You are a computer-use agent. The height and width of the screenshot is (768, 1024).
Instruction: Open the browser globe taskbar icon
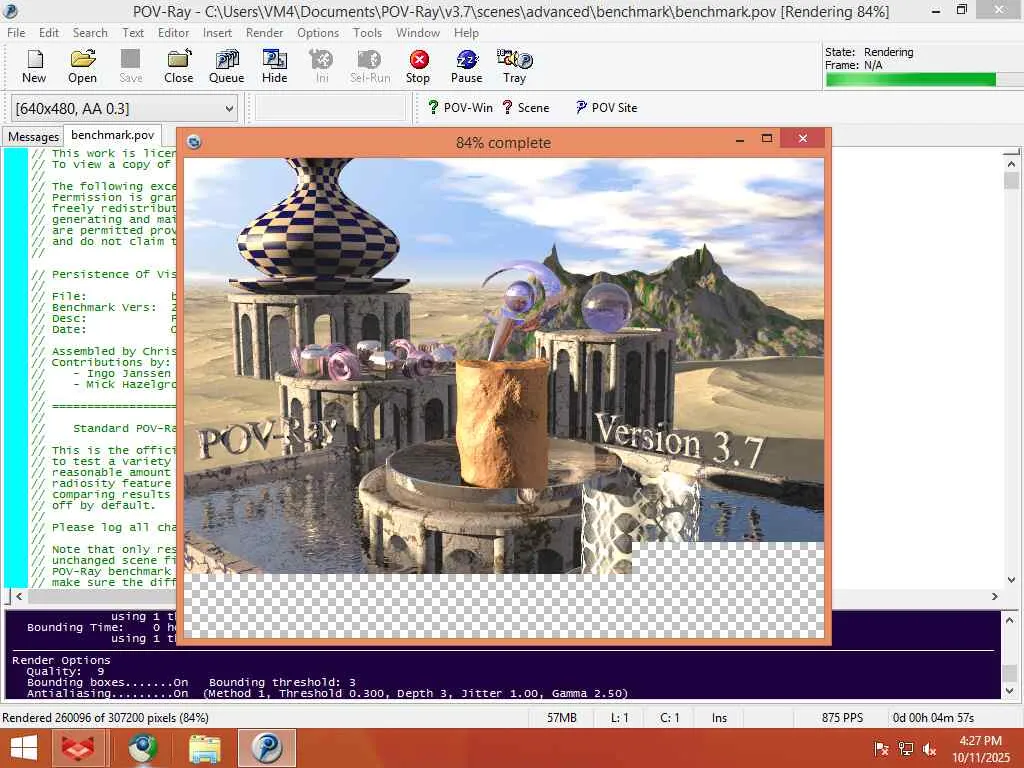click(x=143, y=748)
